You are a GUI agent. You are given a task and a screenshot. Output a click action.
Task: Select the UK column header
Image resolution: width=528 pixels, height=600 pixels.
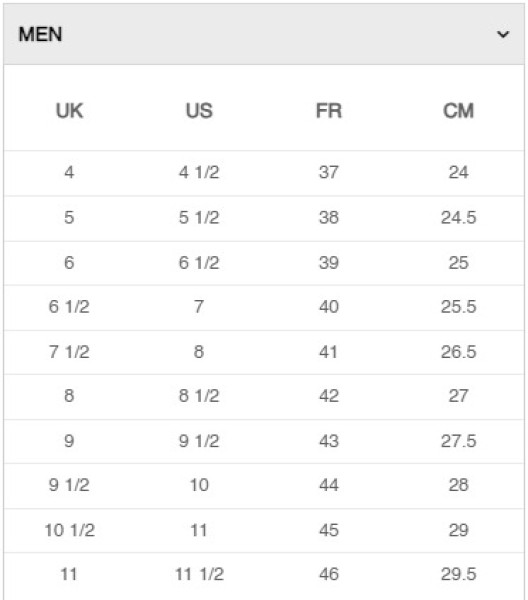click(x=69, y=111)
